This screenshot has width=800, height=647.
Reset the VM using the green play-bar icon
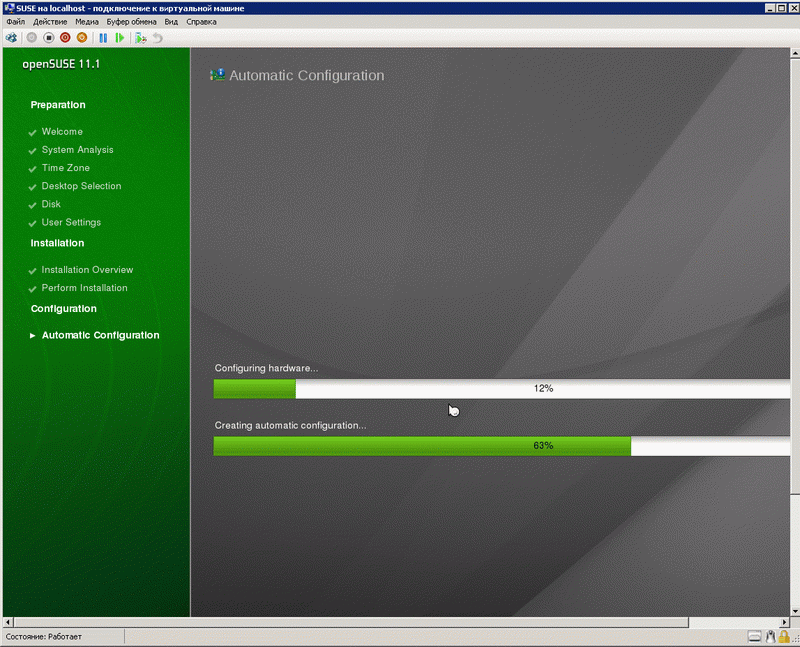tap(120, 38)
